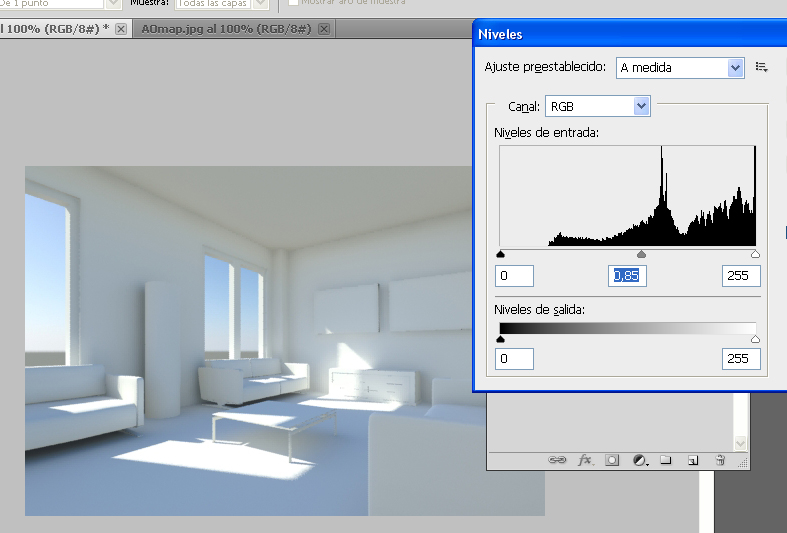
Task: Create a new adjustment layer icon
Action: [x=639, y=460]
